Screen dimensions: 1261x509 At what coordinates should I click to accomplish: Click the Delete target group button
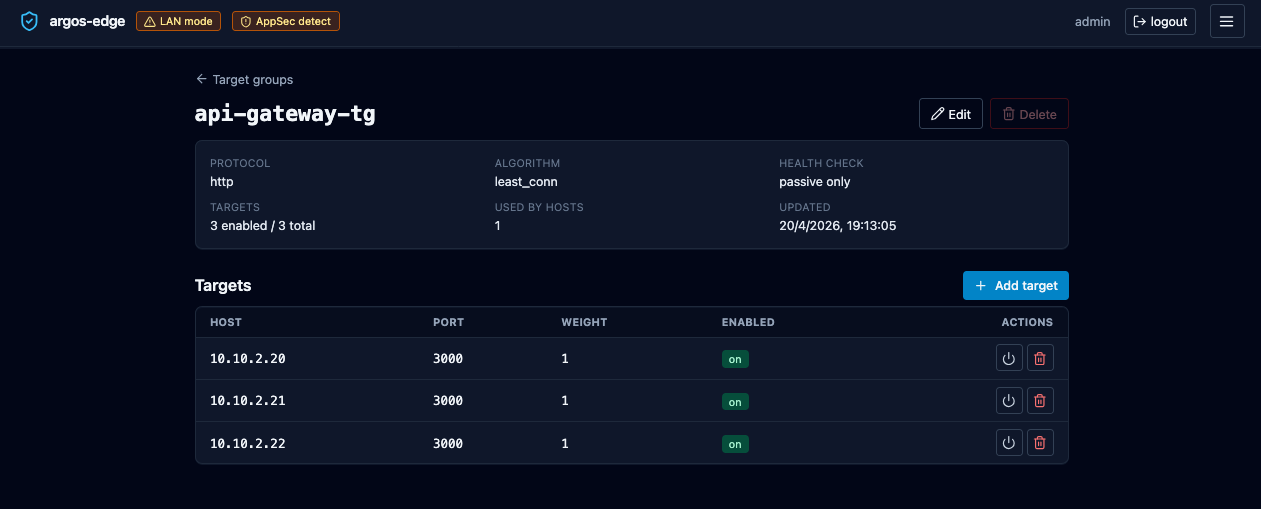(x=1029, y=114)
